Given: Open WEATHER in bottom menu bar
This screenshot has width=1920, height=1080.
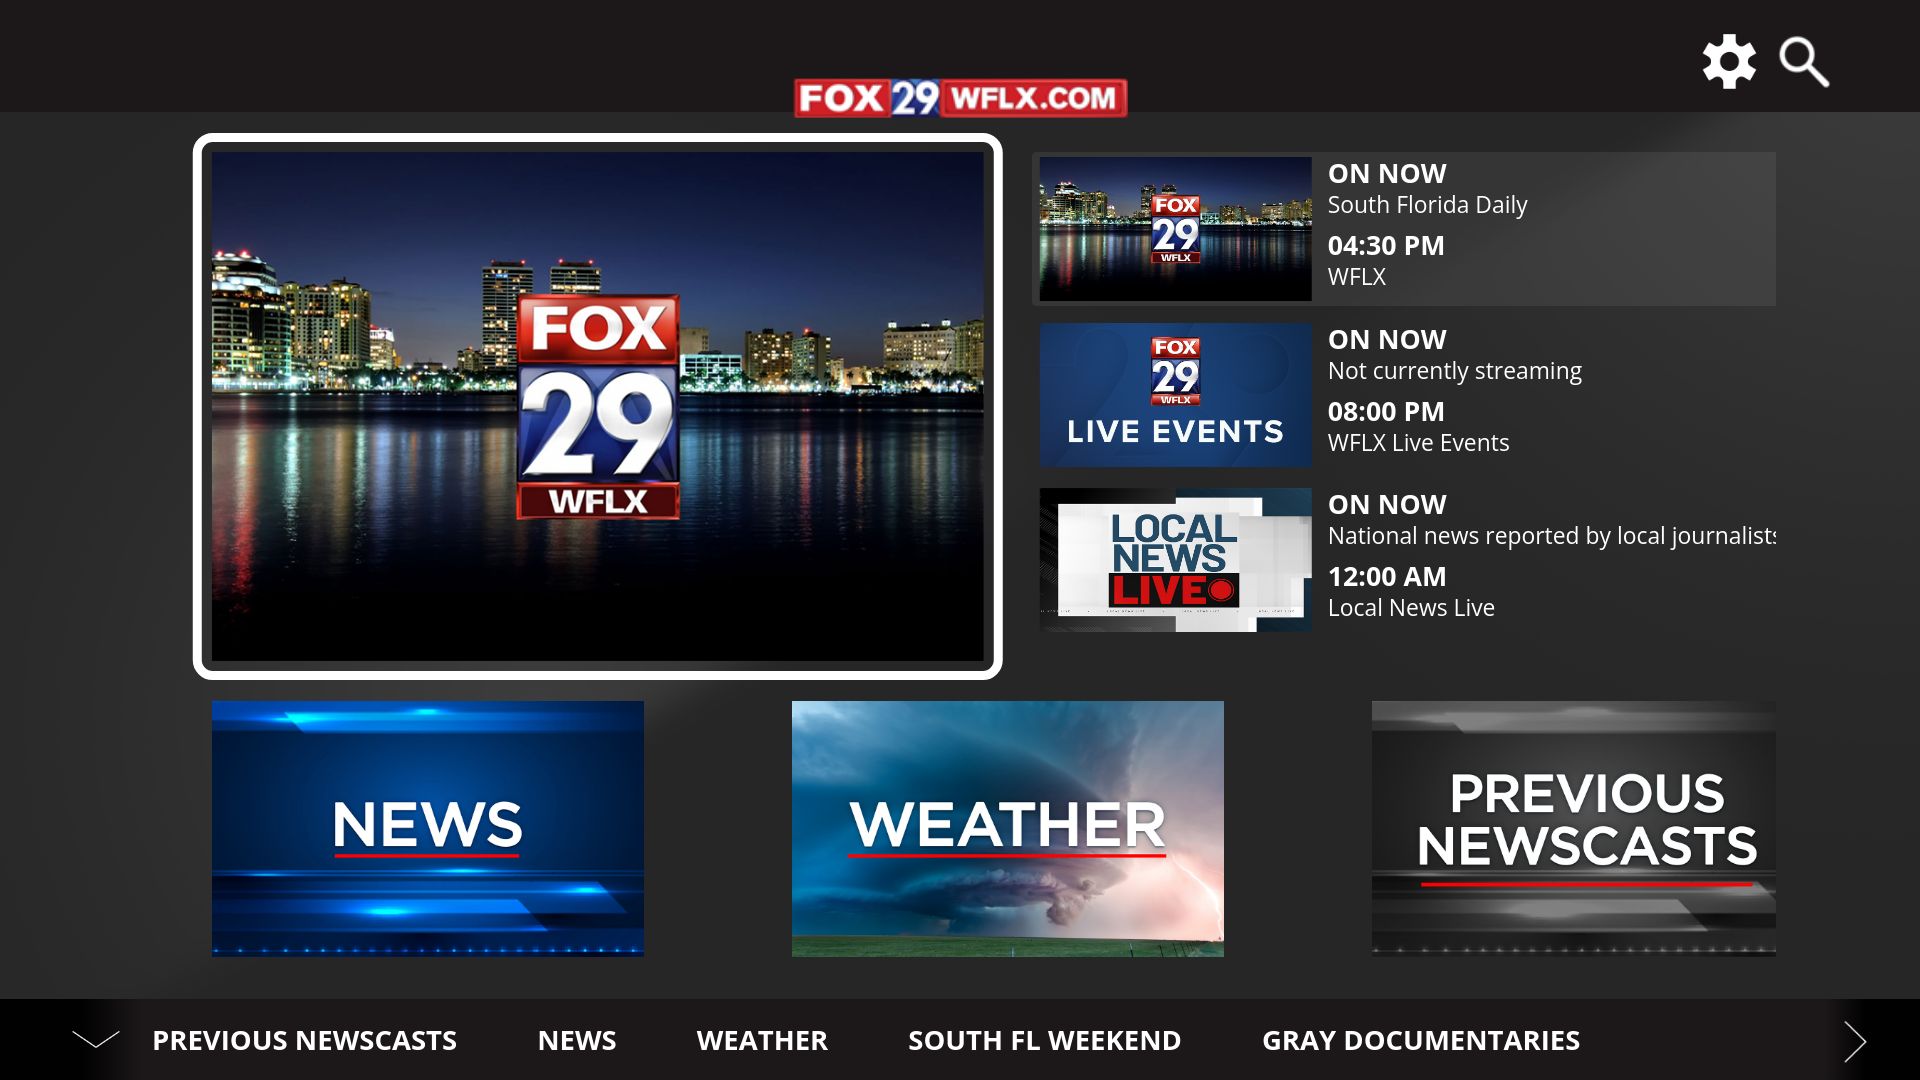Looking at the screenshot, I should (762, 1040).
